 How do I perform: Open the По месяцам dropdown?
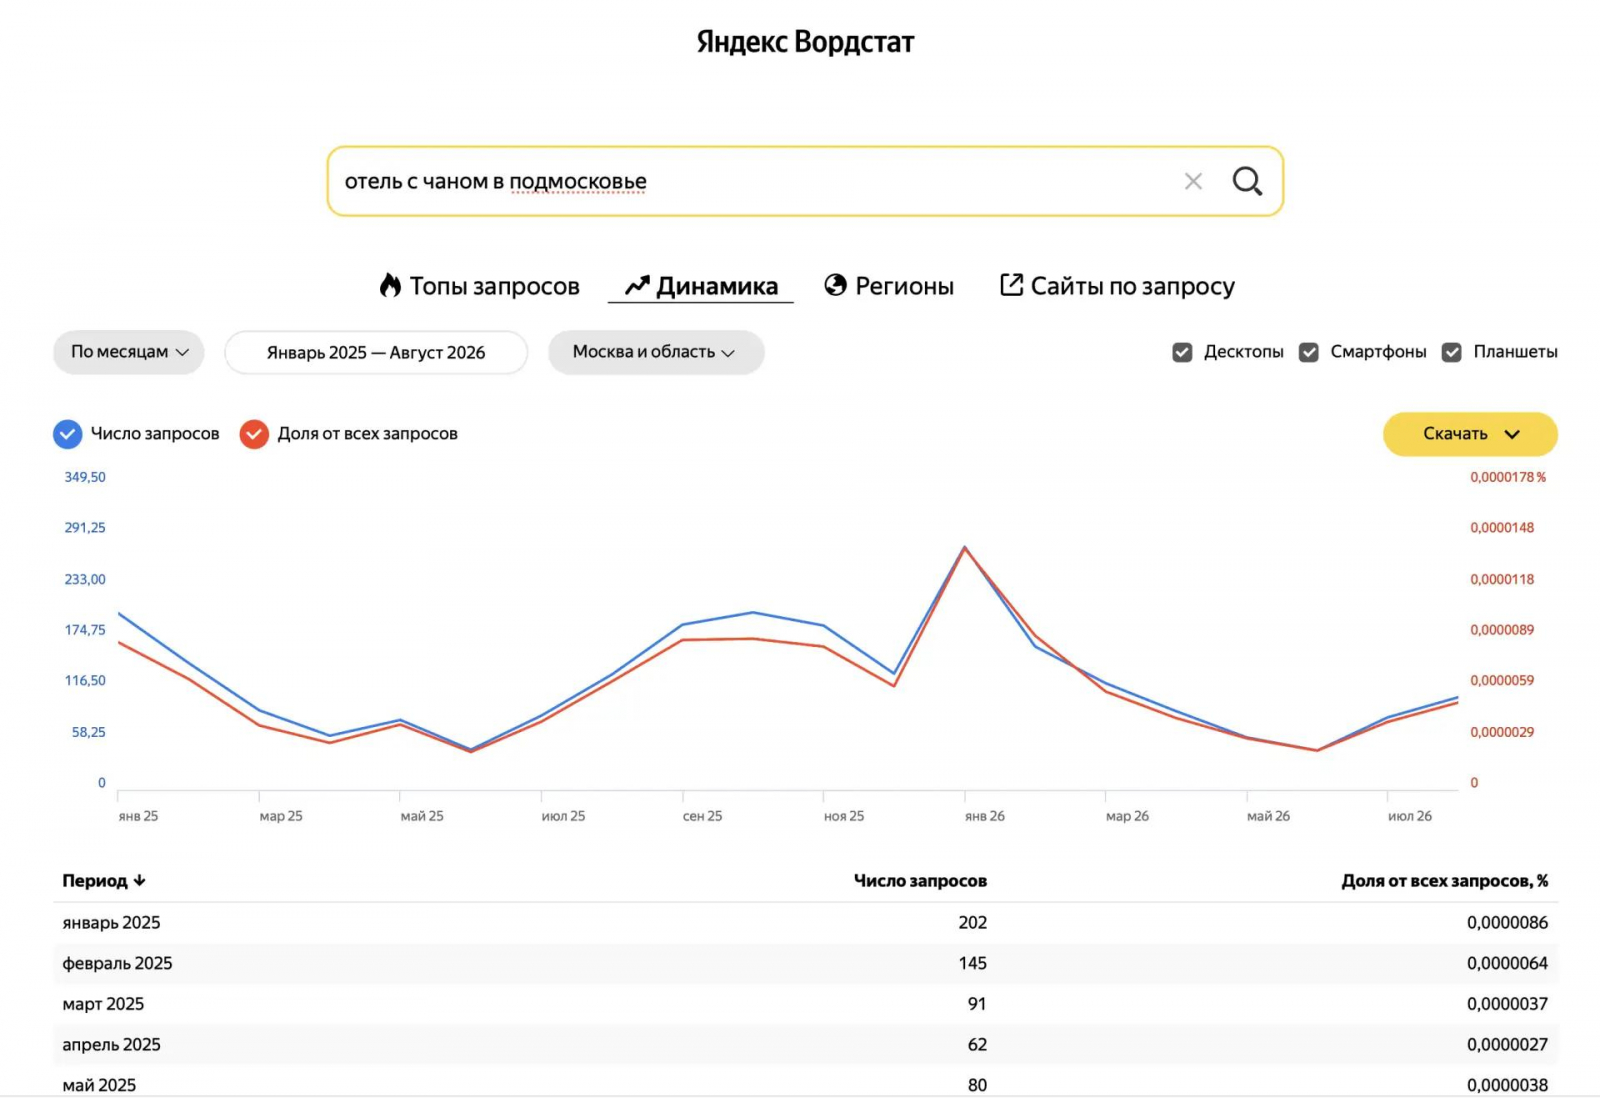click(x=129, y=352)
